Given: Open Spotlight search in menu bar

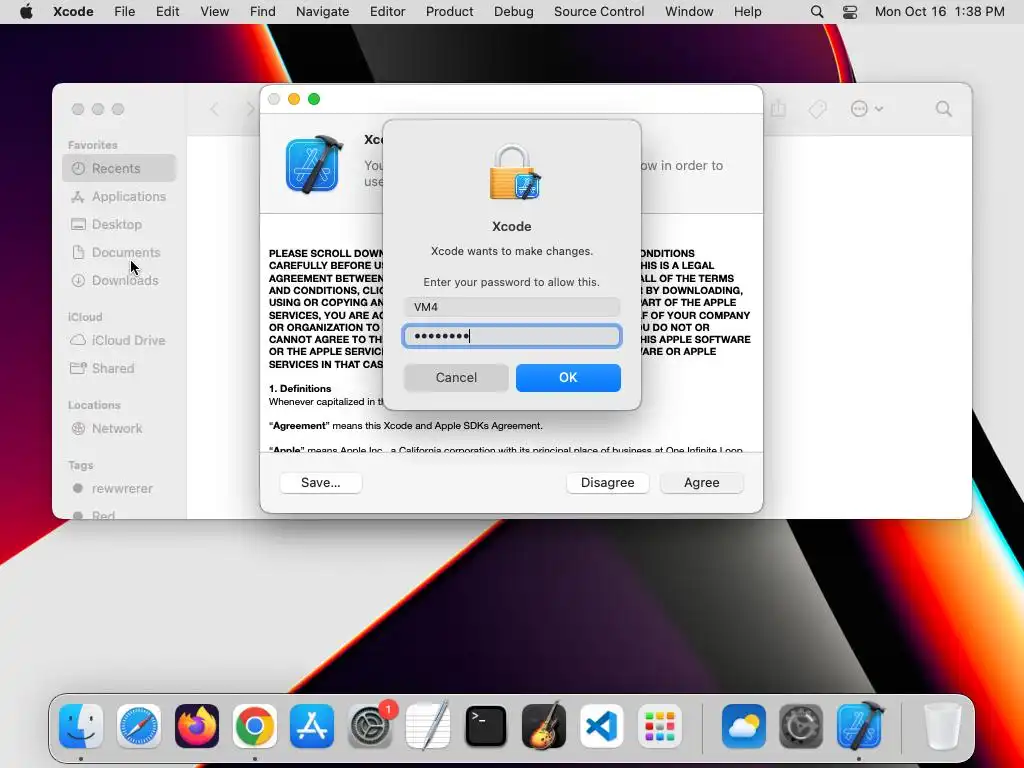Looking at the screenshot, I should tap(816, 12).
